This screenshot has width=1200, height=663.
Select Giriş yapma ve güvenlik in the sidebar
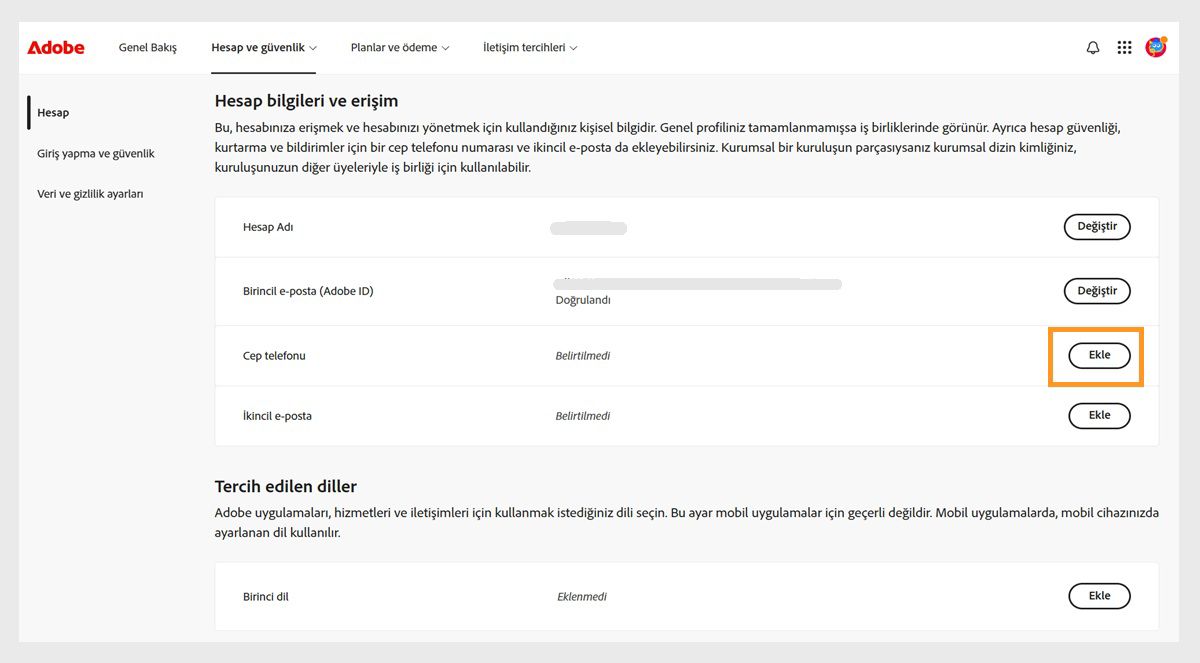(96, 153)
